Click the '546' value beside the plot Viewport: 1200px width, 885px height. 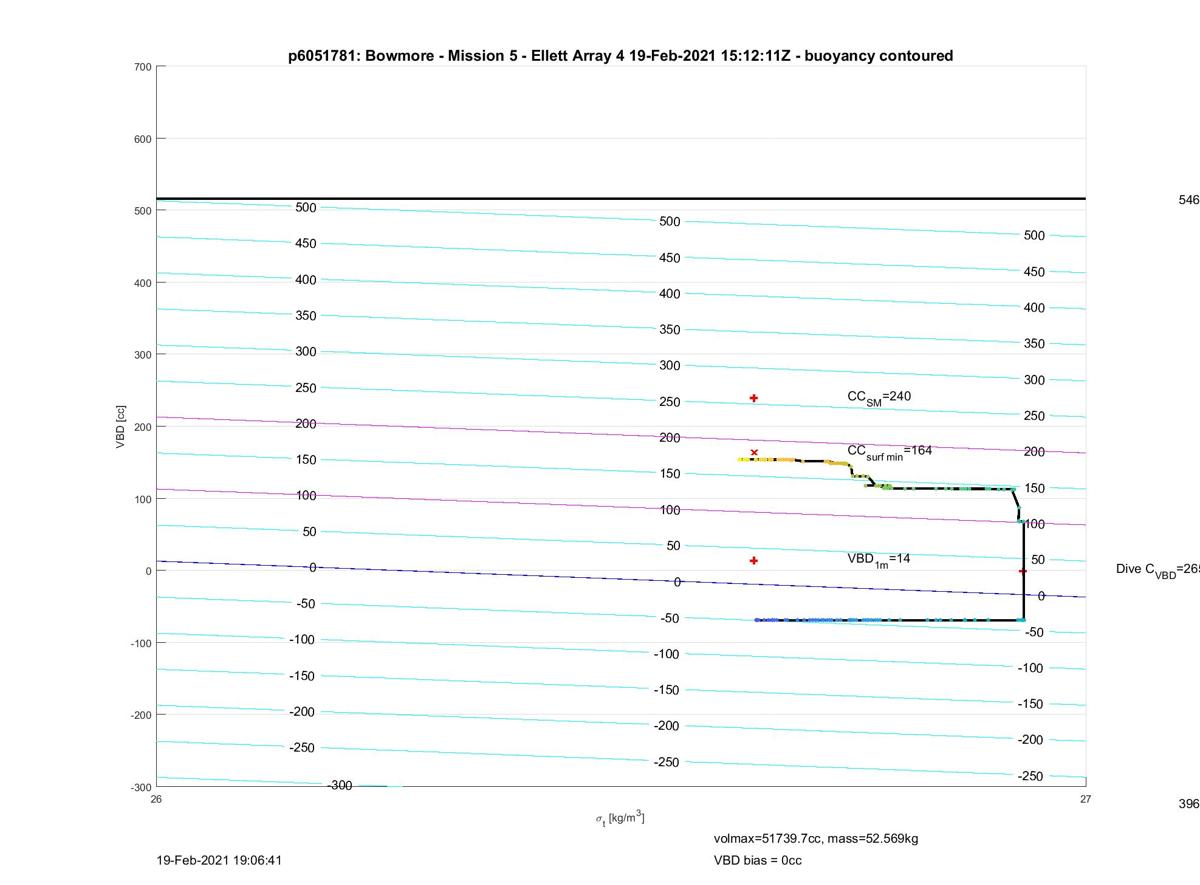1189,200
